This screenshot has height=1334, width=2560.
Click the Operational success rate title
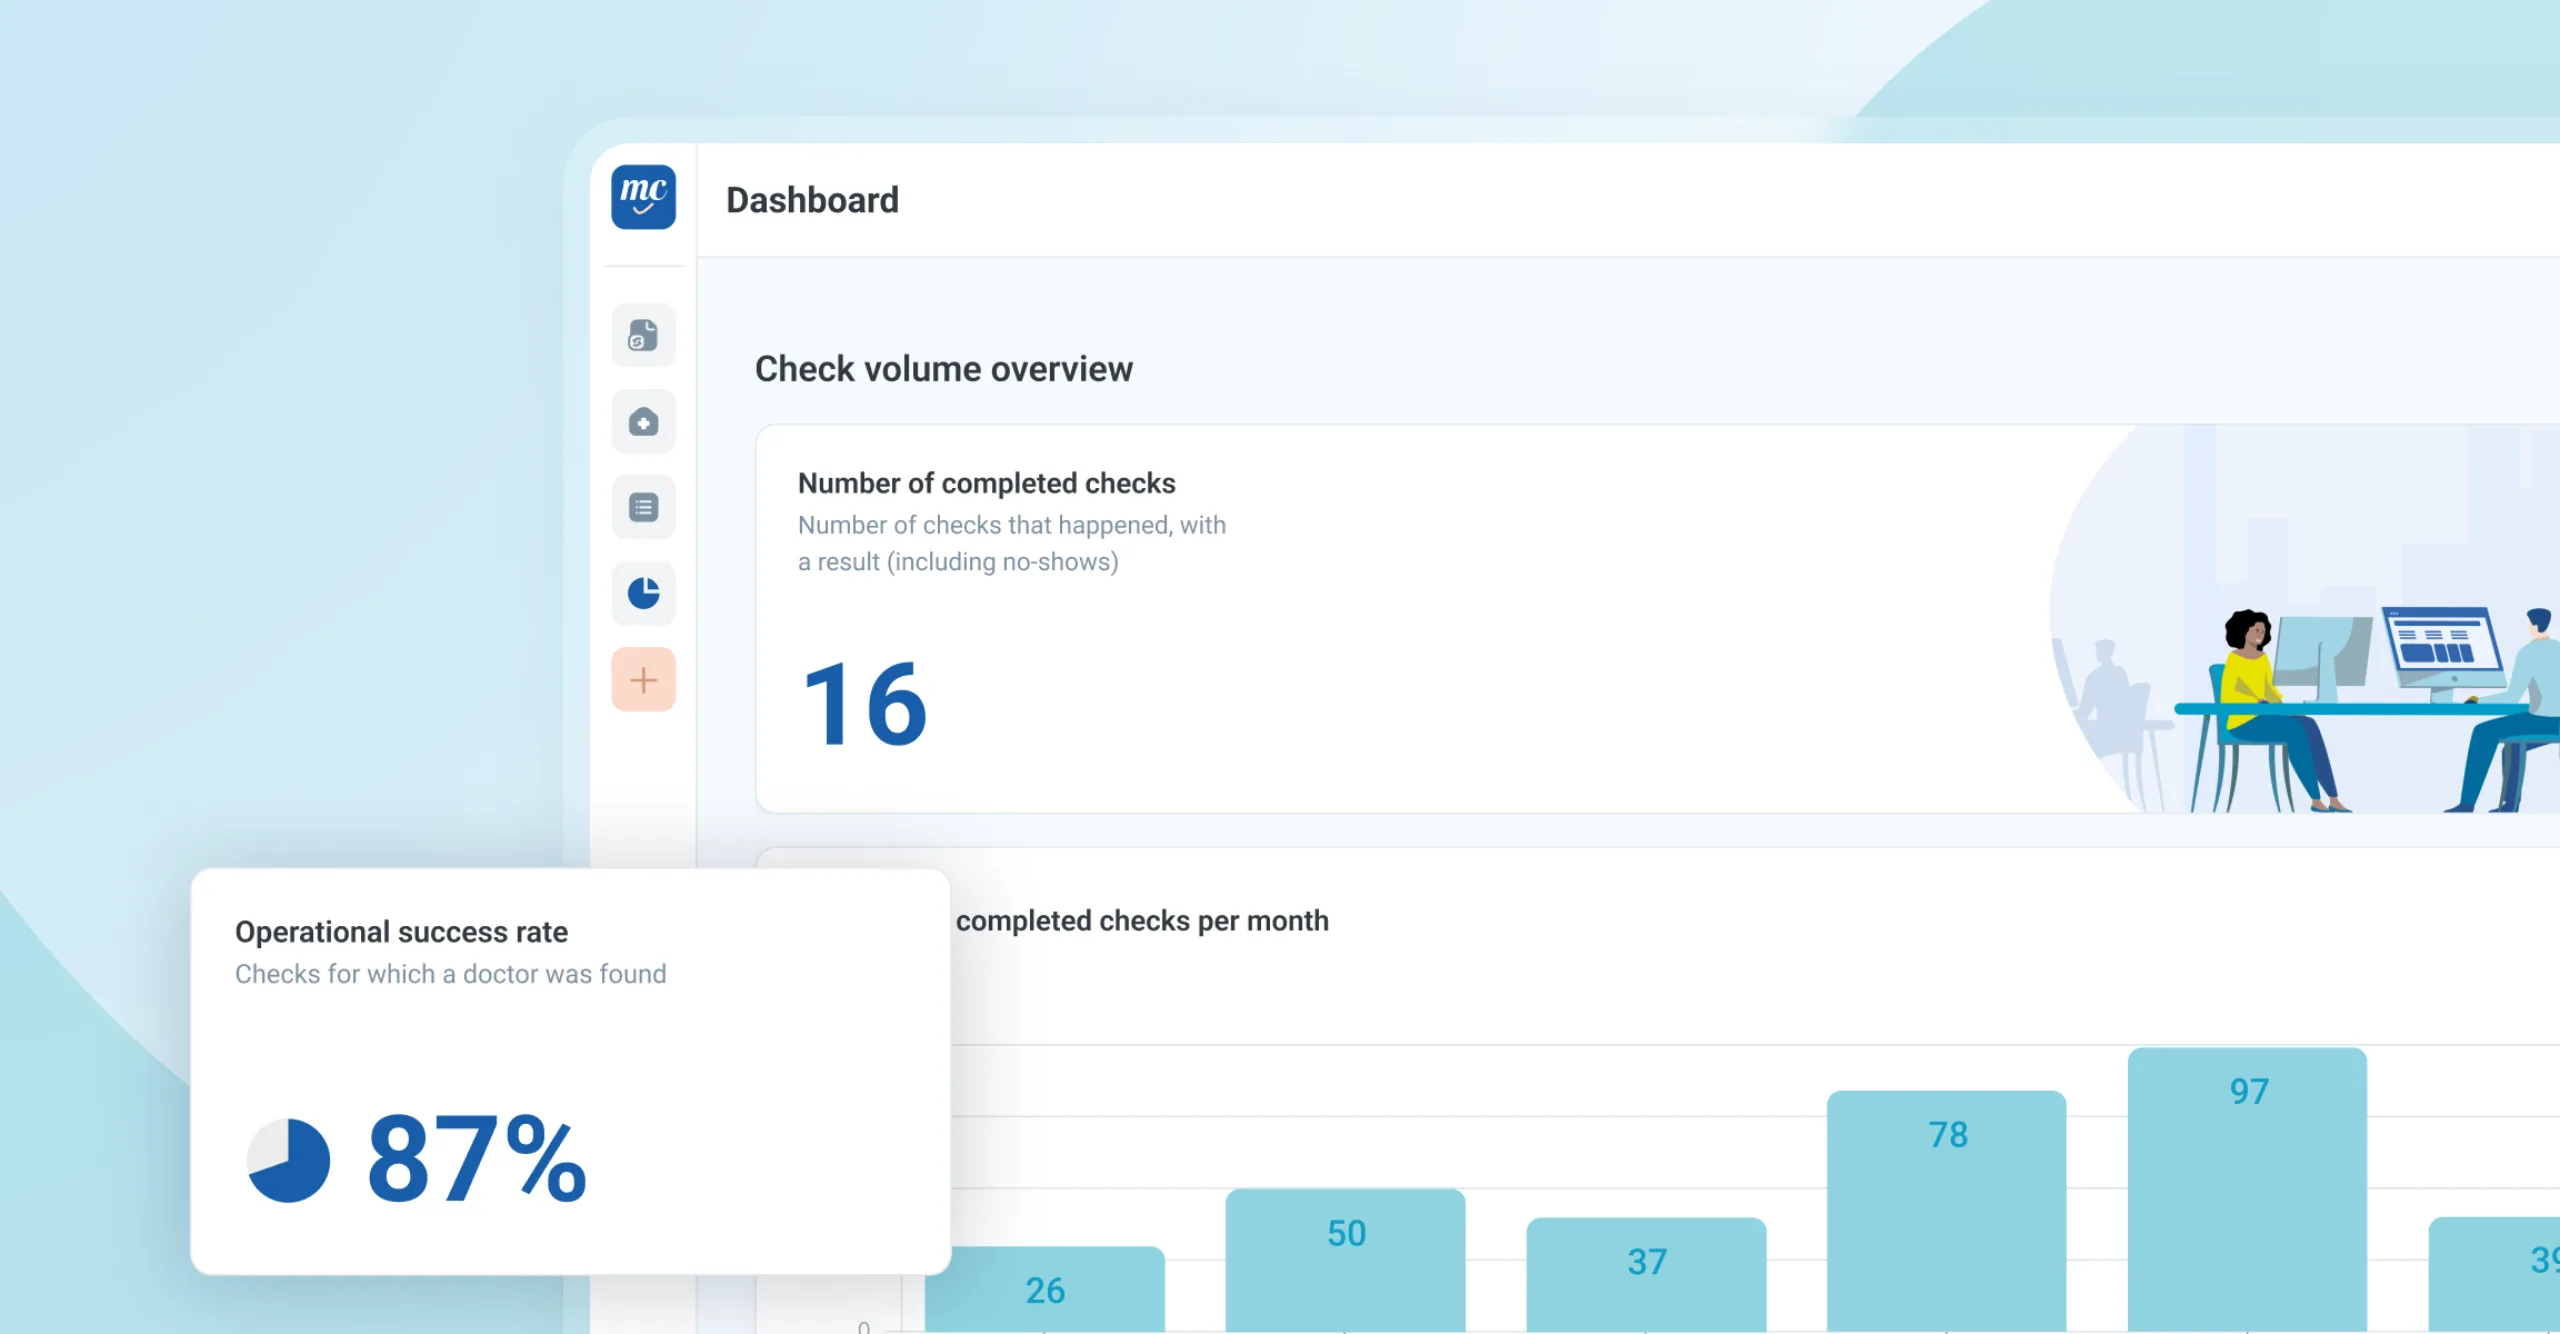[401, 932]
